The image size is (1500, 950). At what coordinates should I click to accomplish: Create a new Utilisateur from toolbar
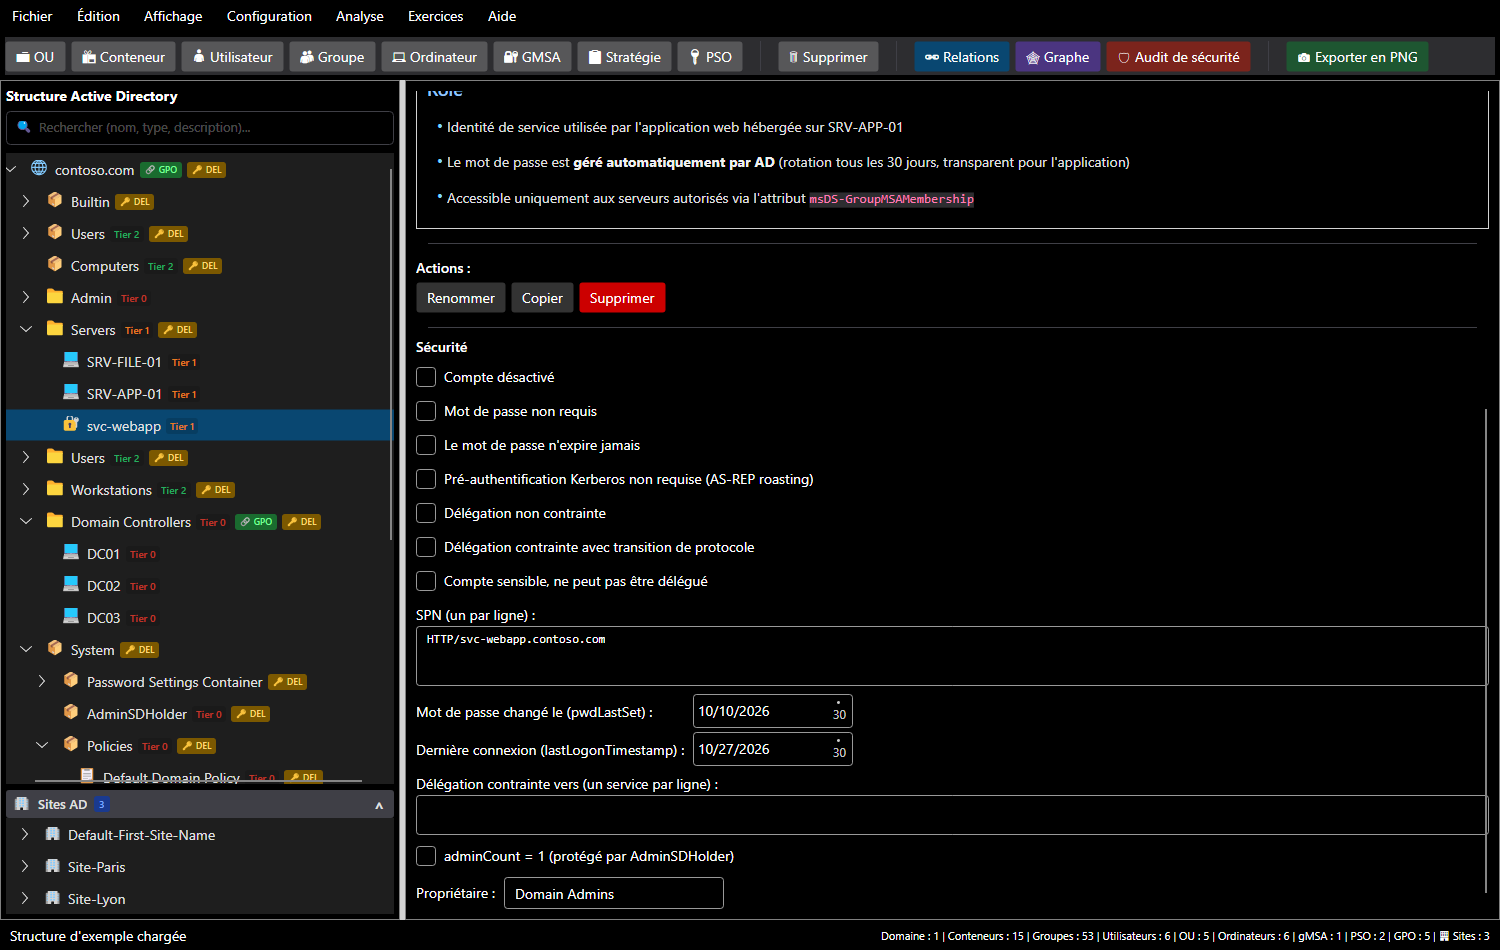pyautogui.click(x=233, y=57)
